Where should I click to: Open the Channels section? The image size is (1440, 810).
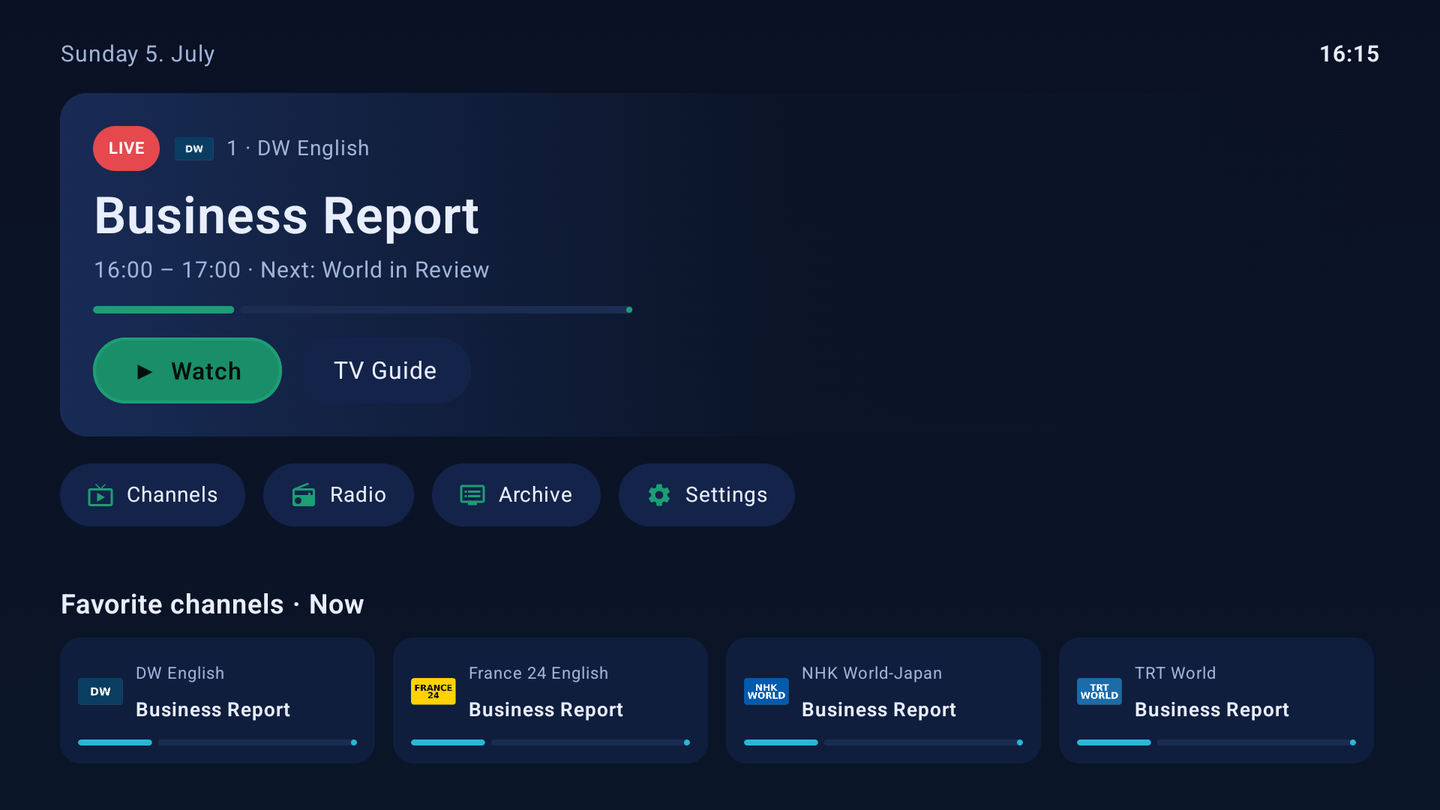(x=152, y=495)
